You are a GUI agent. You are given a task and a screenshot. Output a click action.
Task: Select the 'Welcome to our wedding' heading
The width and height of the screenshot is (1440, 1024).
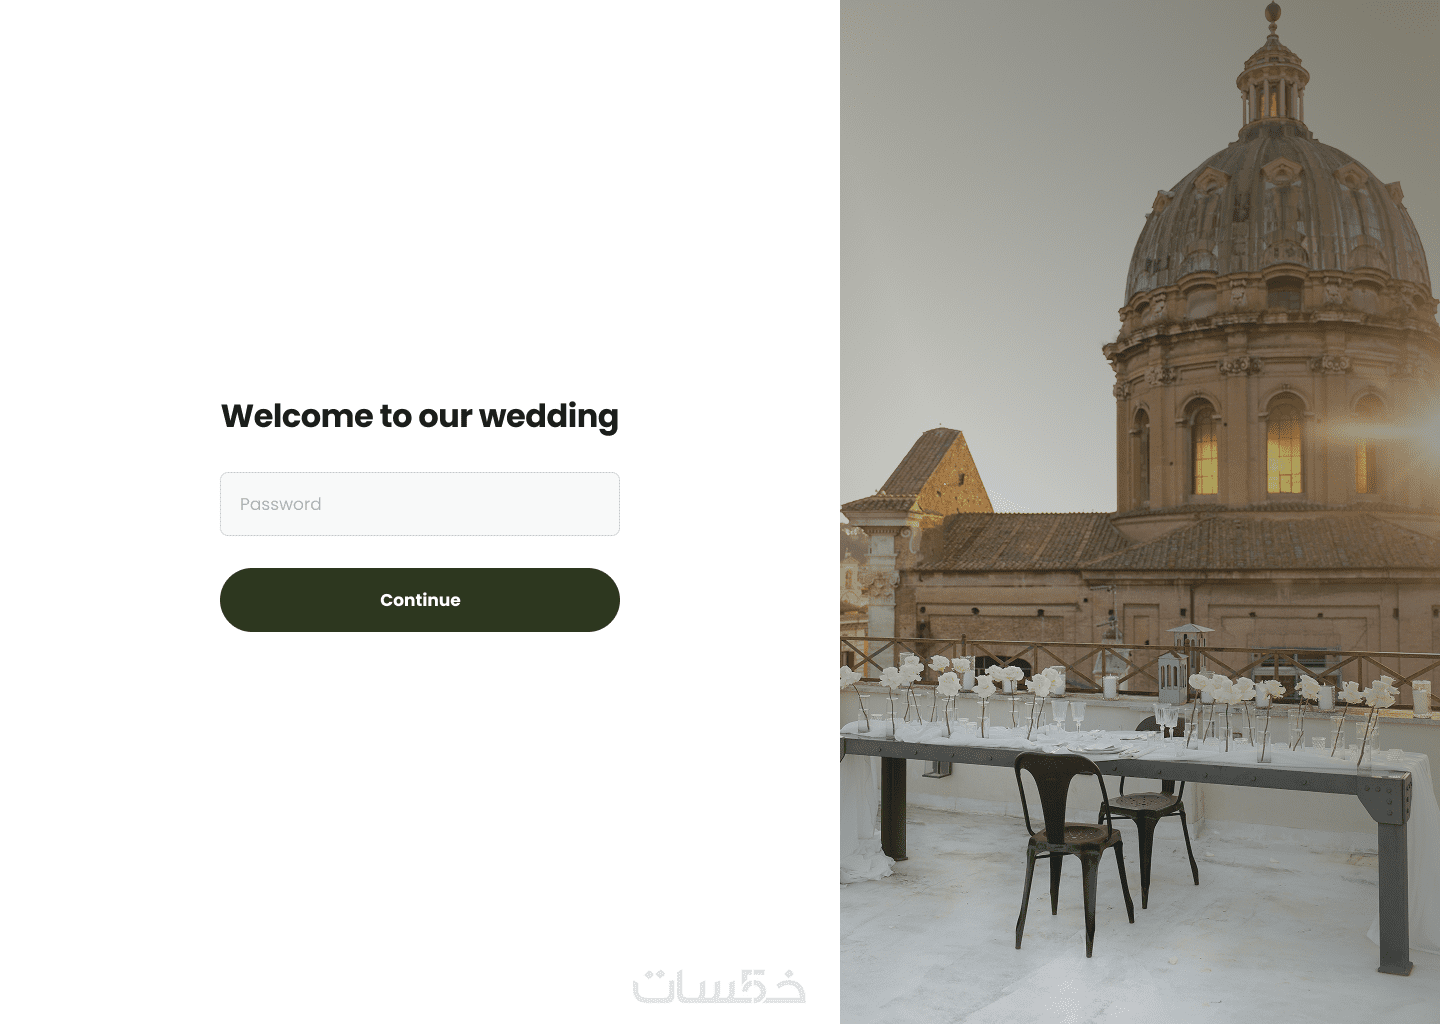tap(420, 416)
